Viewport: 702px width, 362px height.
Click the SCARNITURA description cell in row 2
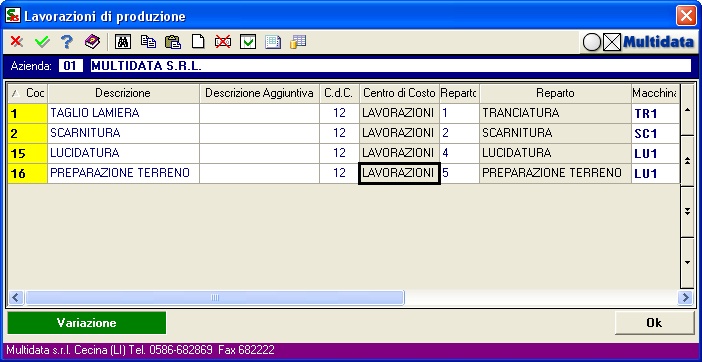coord(123,133)
